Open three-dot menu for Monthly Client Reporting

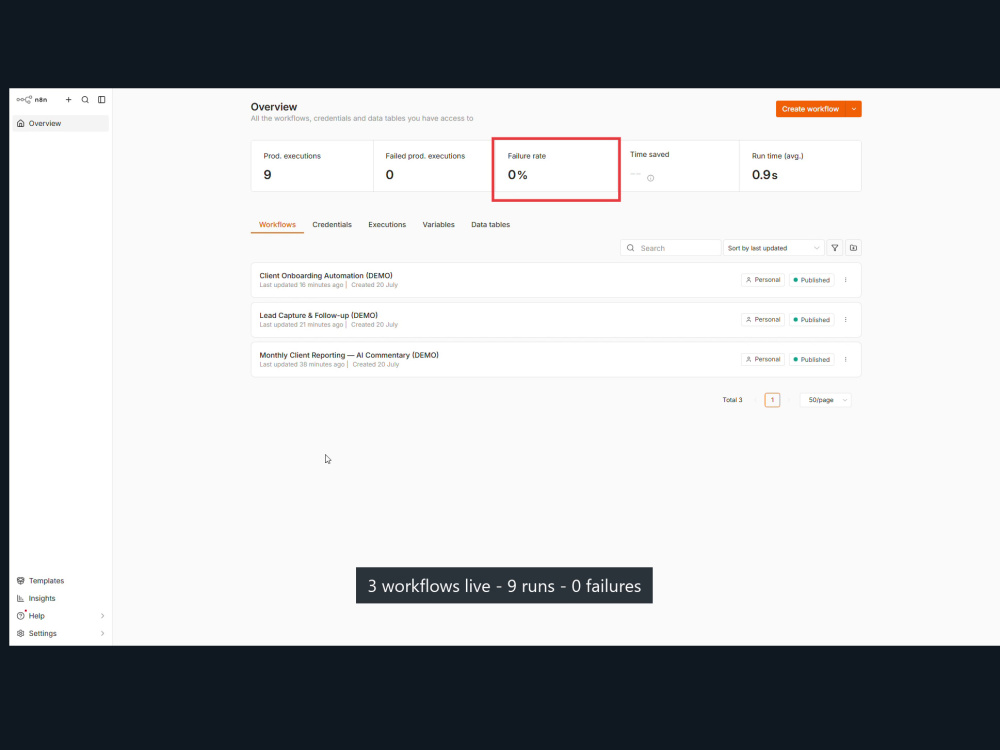tap(846, 360)
